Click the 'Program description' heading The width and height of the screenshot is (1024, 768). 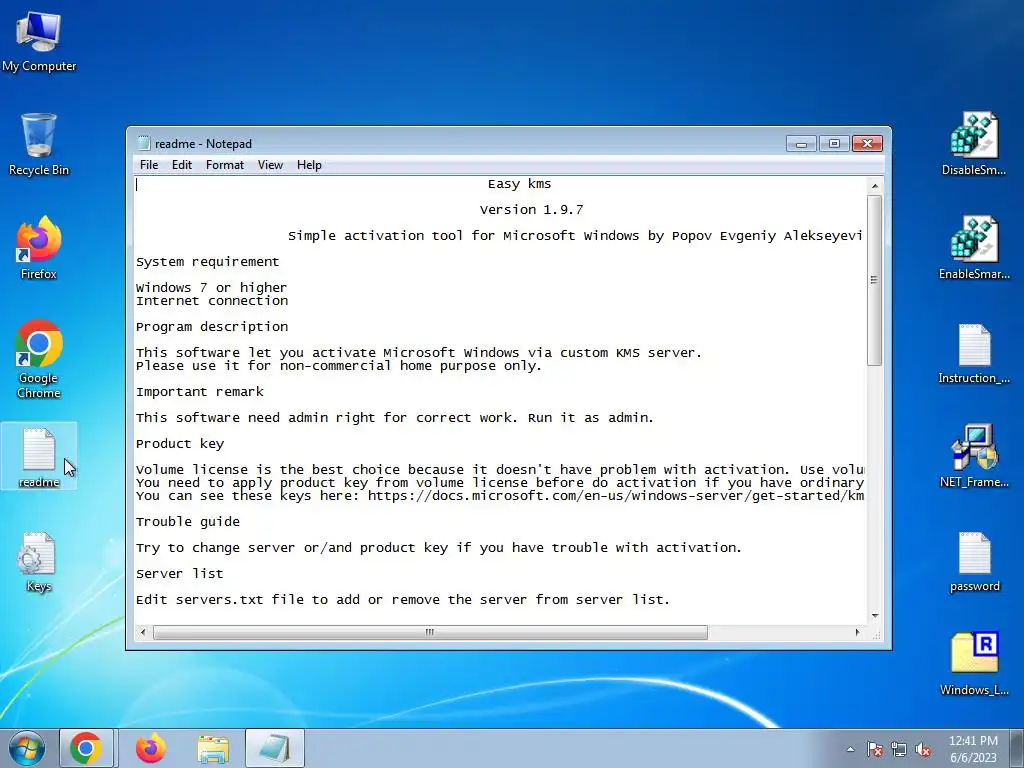[x=212, y=327]
